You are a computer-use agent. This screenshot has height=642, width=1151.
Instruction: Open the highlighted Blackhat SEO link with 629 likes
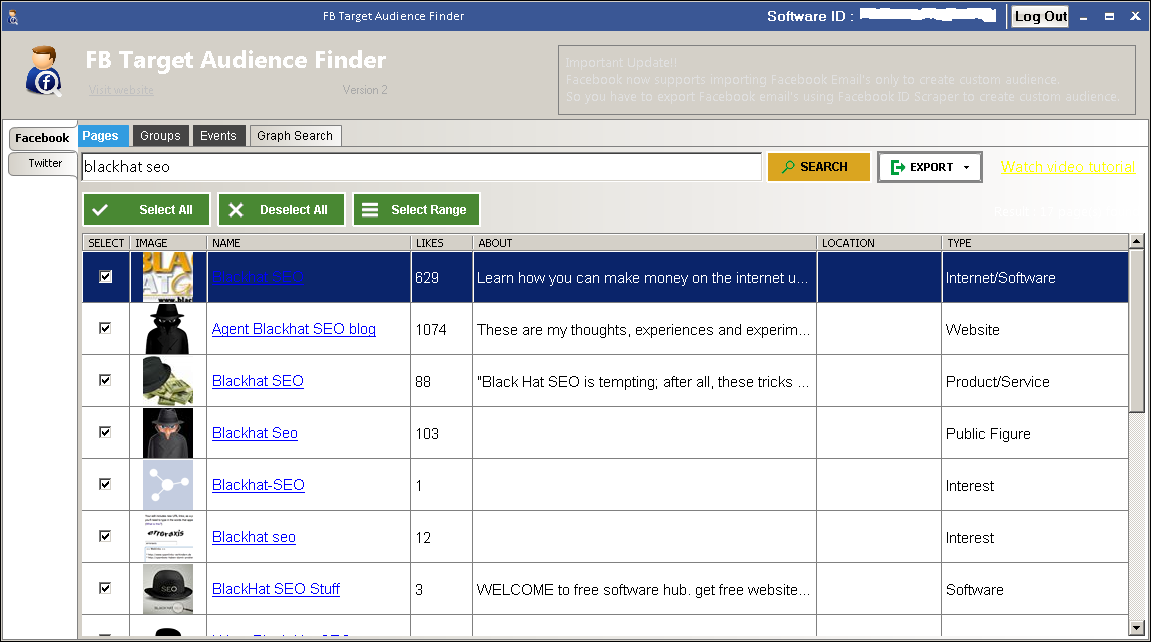258,277
